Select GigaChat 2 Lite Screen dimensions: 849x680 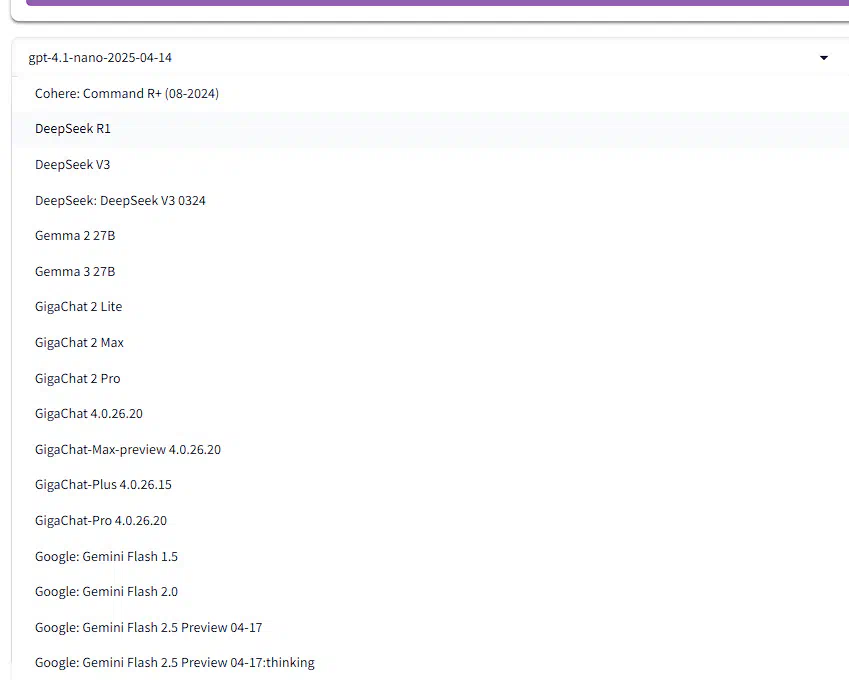(430, 306)
